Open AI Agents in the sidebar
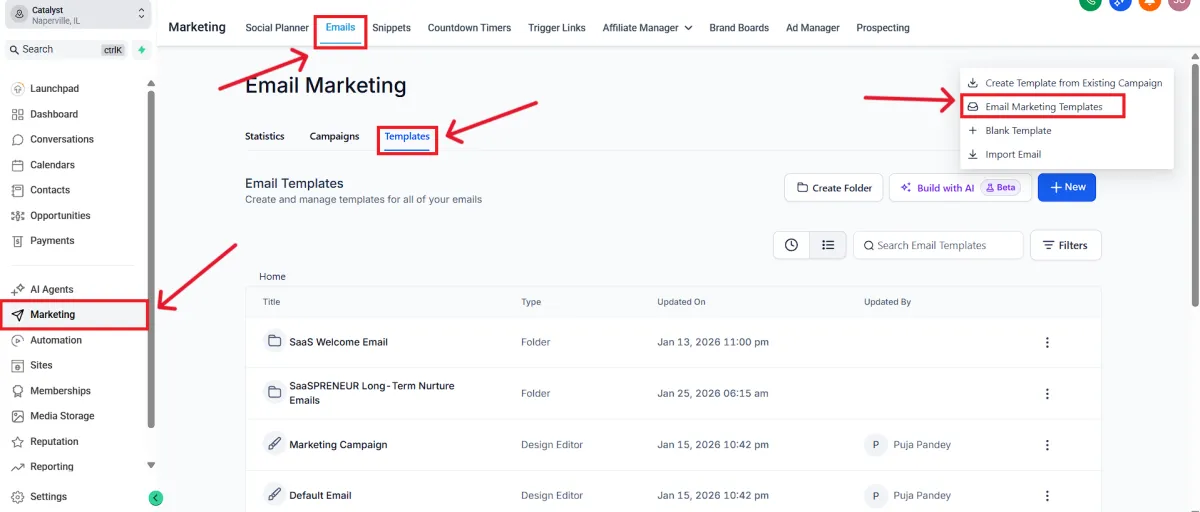The image size is (1200, 512). pos(51,289)
